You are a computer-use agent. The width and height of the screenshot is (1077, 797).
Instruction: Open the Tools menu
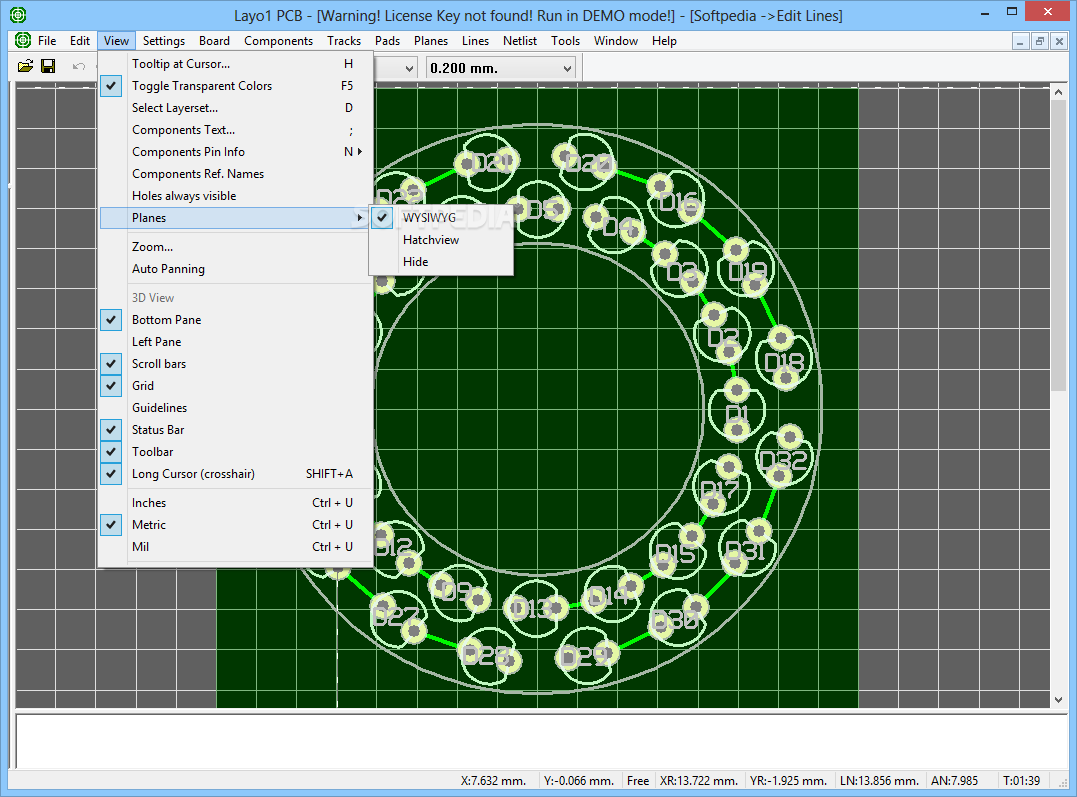pos(565,41)
